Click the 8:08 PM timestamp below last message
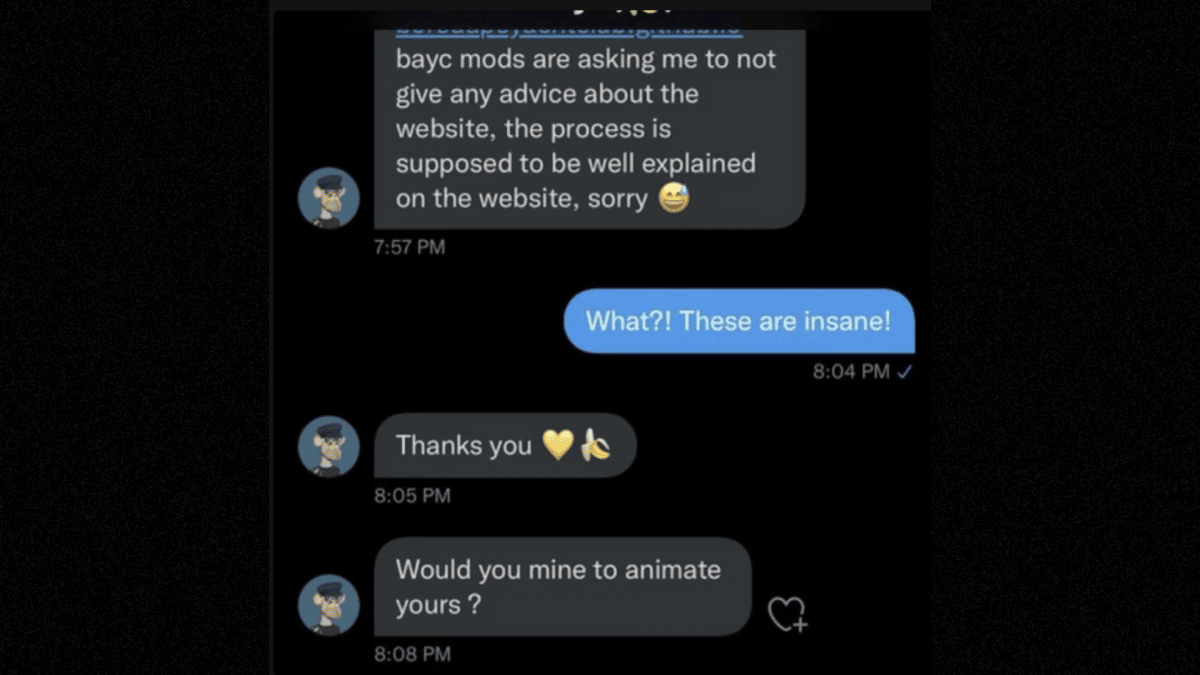1200x675 pixels. (411, 654)
